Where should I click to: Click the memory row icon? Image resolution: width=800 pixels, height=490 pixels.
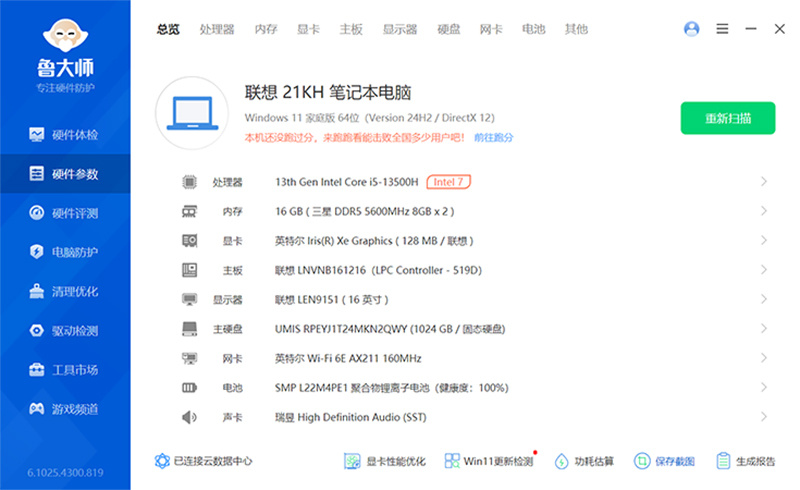point(189,211)
